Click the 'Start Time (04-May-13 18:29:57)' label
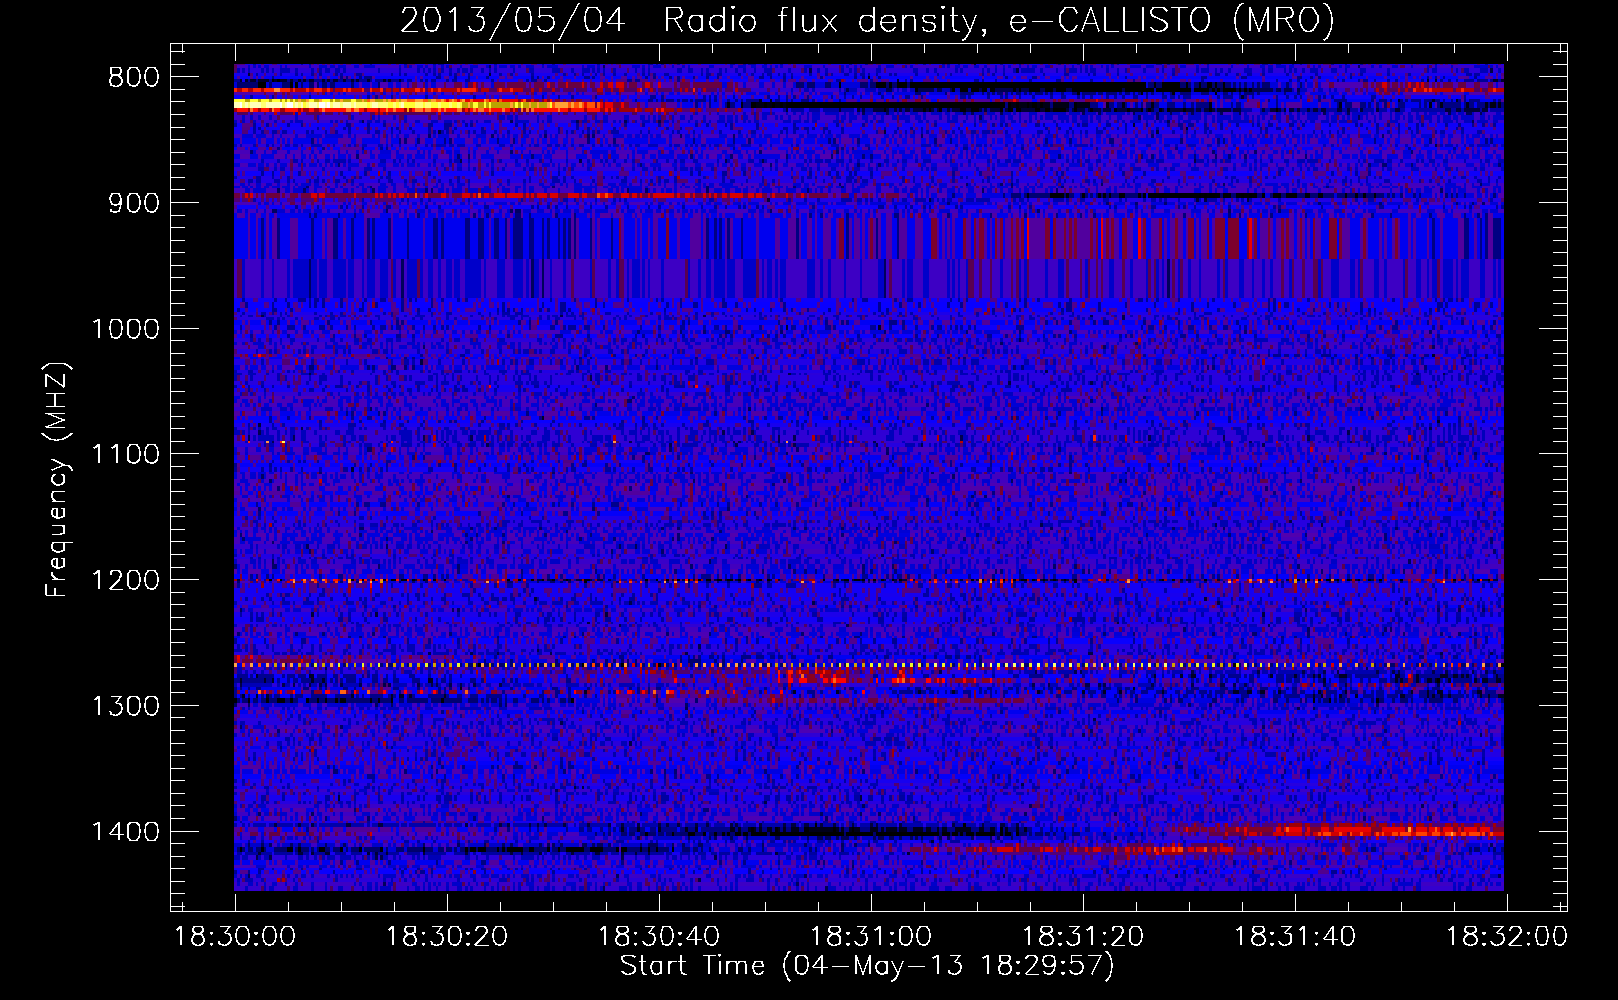 [x=867, y=966]
